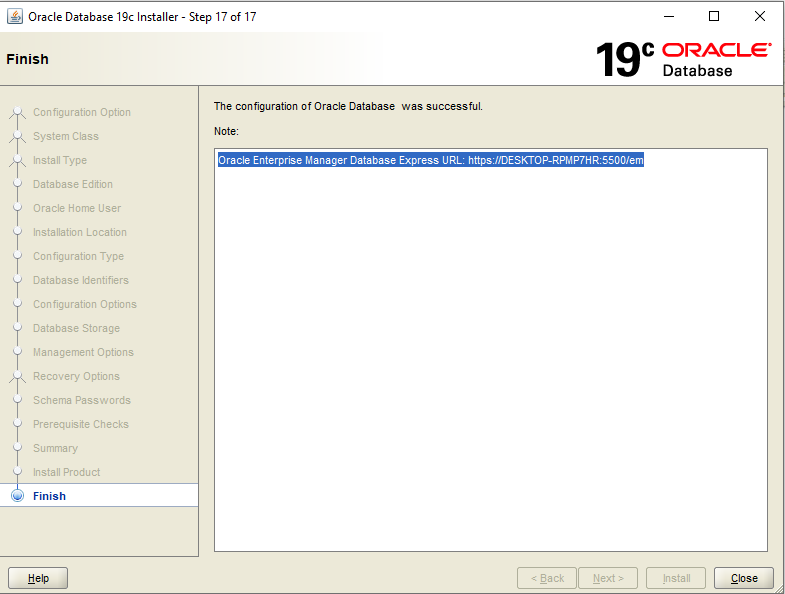Click the Configuration Type step
Viewport: 785px width, 594px height.
[78, 256]
